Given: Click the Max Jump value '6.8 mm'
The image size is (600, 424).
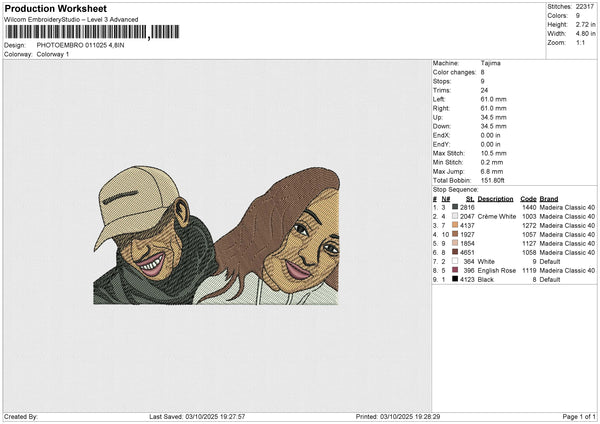Looking at the screenshot, I should pos(492,171).
